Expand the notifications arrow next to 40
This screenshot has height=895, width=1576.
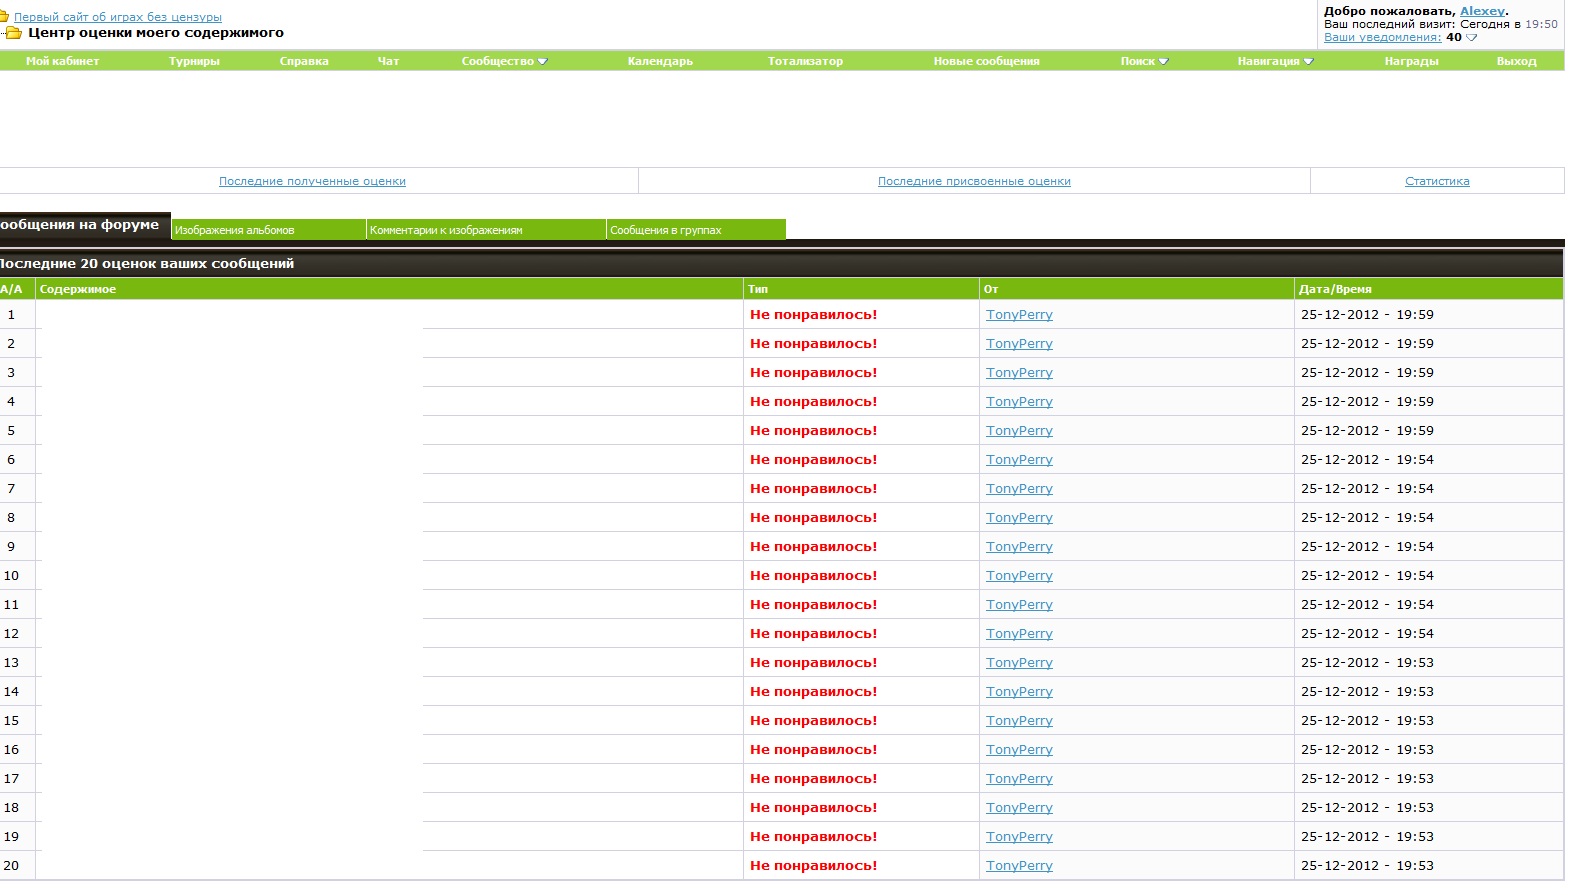click(x=1471, y=38)
